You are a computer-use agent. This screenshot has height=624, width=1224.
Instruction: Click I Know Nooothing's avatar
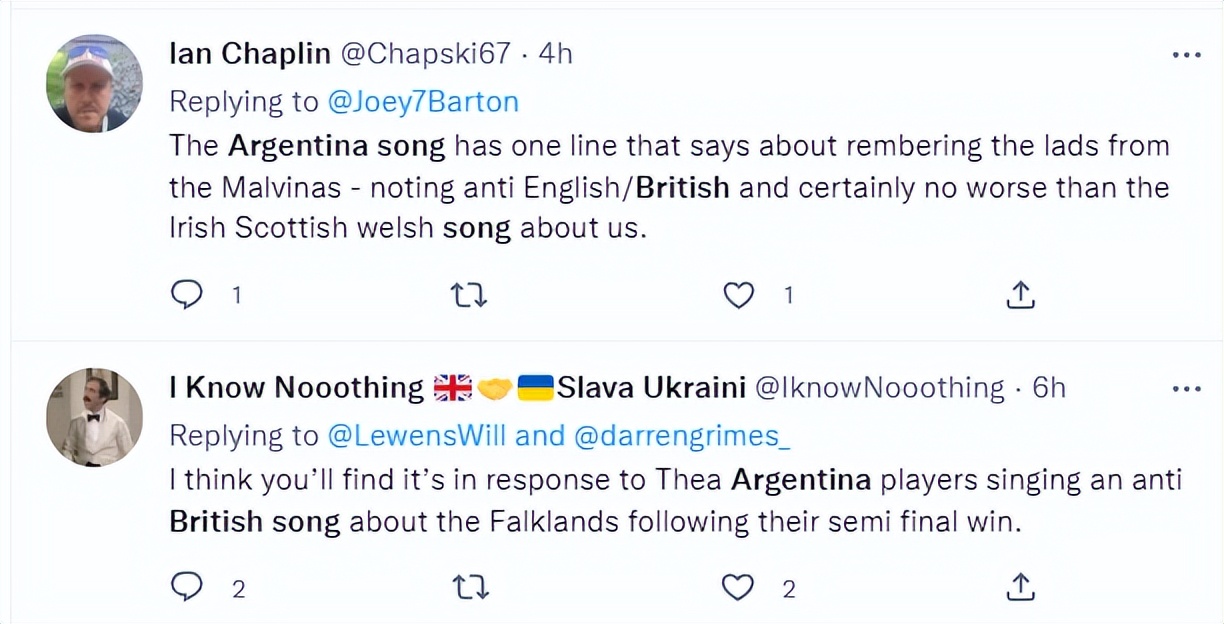click(x=93, y=415)
